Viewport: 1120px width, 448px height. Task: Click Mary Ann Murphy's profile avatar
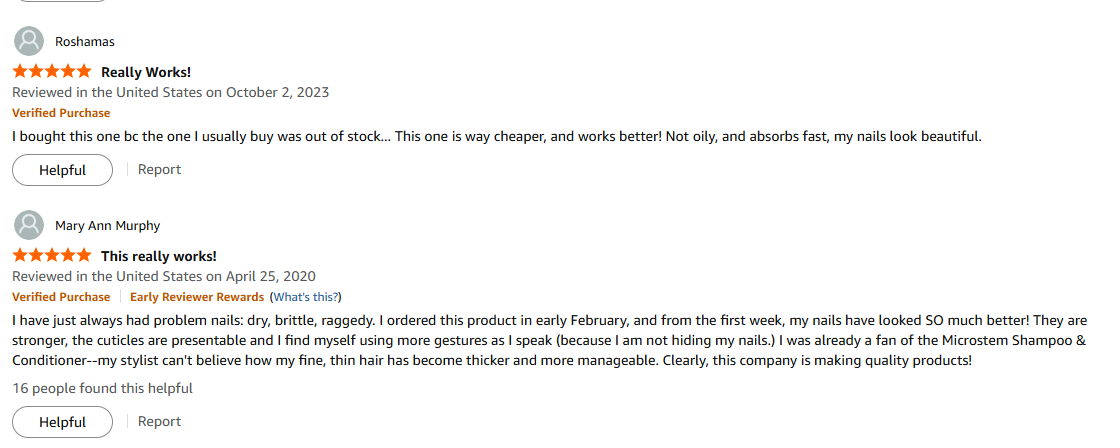pos(30,225)
